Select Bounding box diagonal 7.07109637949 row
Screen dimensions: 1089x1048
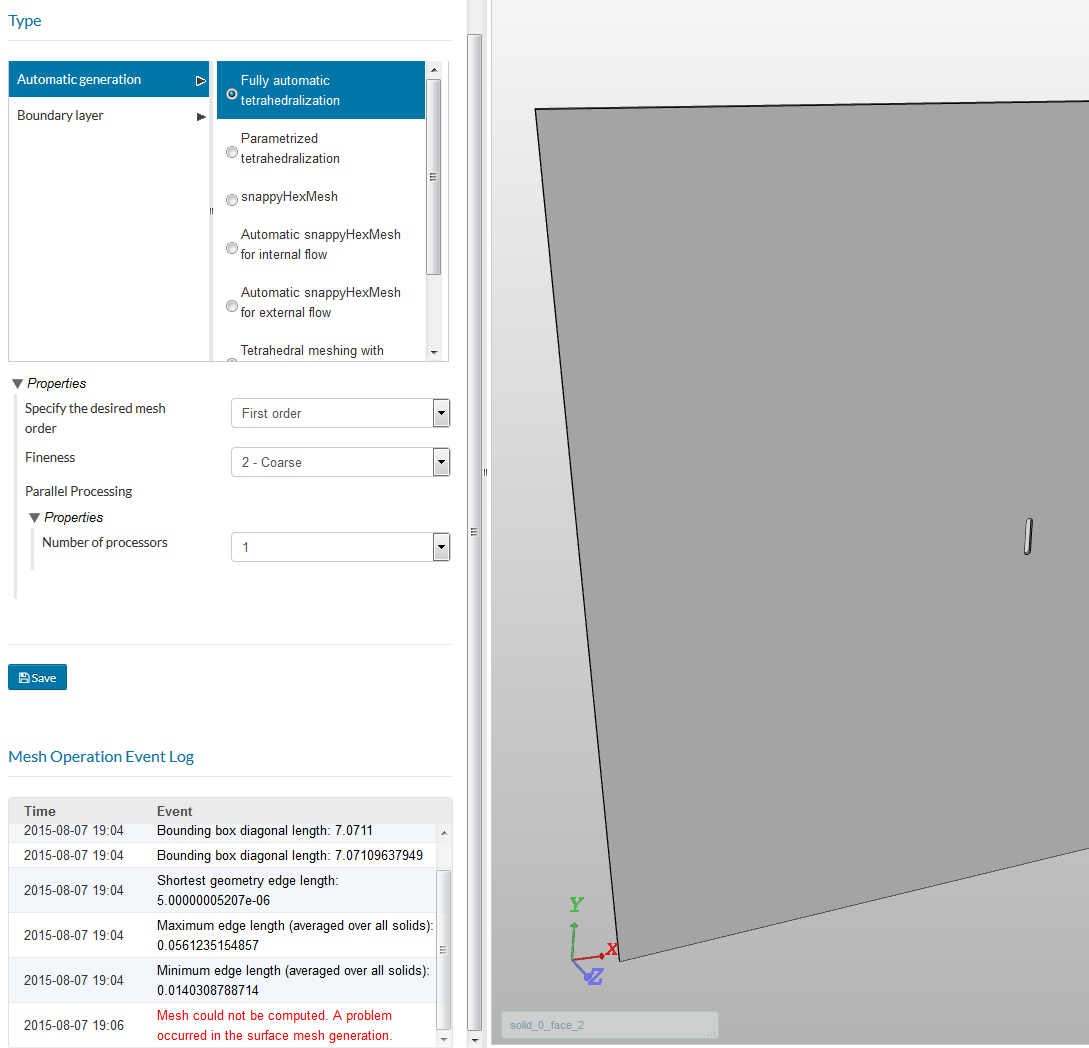click(x=222, y=856)
